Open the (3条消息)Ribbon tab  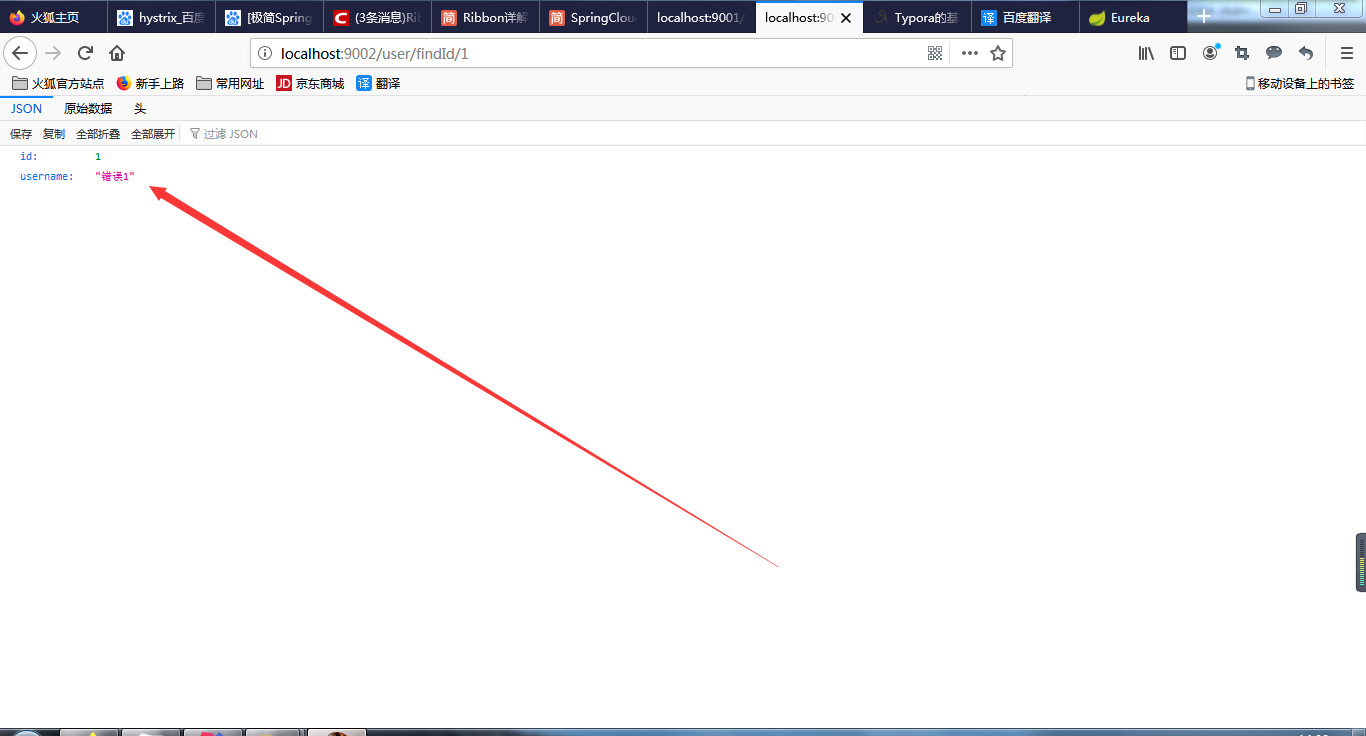tap(378, 18)
